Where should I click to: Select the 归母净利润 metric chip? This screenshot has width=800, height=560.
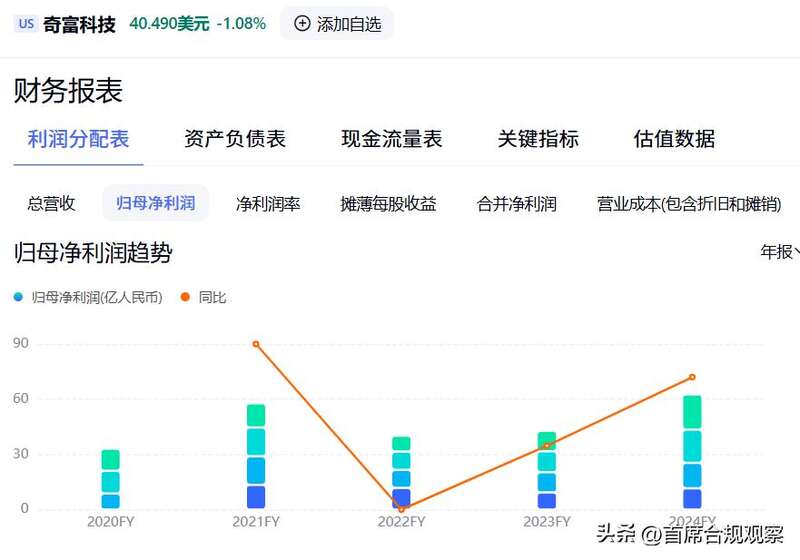click(x=155, y=204)
